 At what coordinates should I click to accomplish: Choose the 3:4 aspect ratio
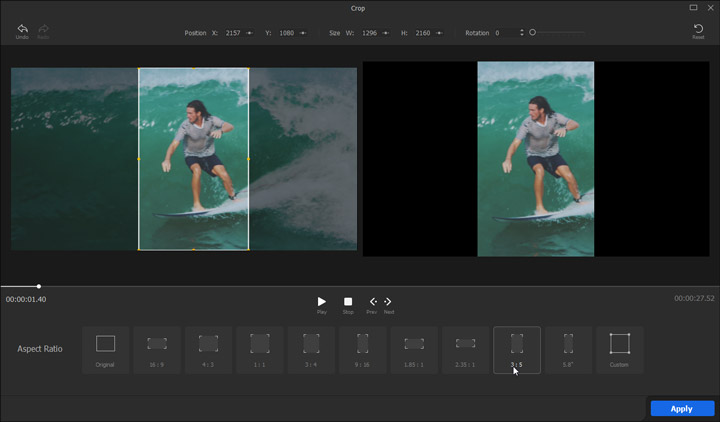click(311, 350)
